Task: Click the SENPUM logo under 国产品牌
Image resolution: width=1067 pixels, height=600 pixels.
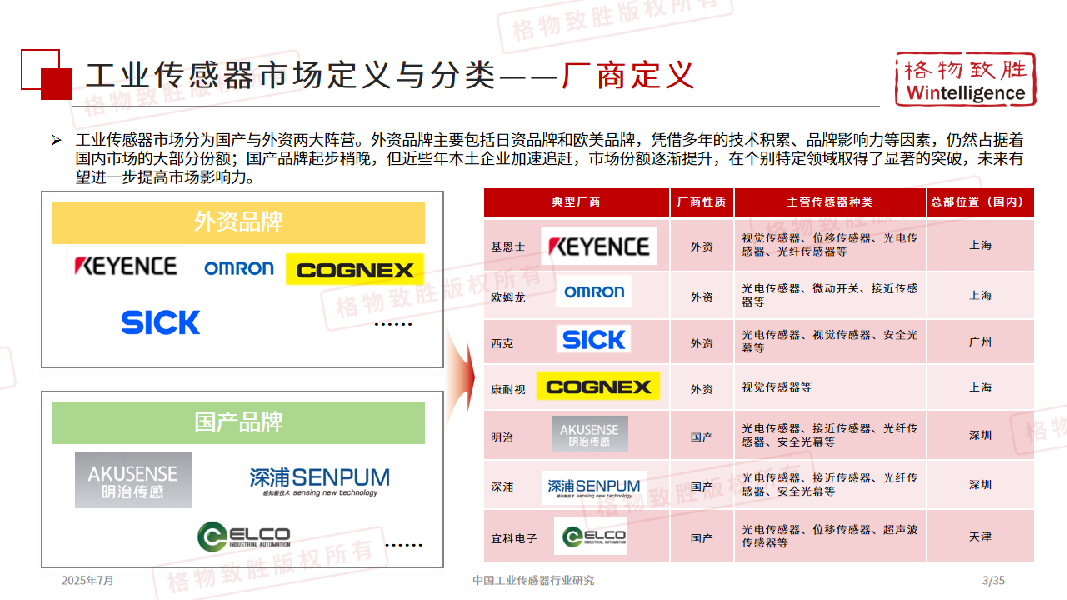Action: (x=319, y=482)
